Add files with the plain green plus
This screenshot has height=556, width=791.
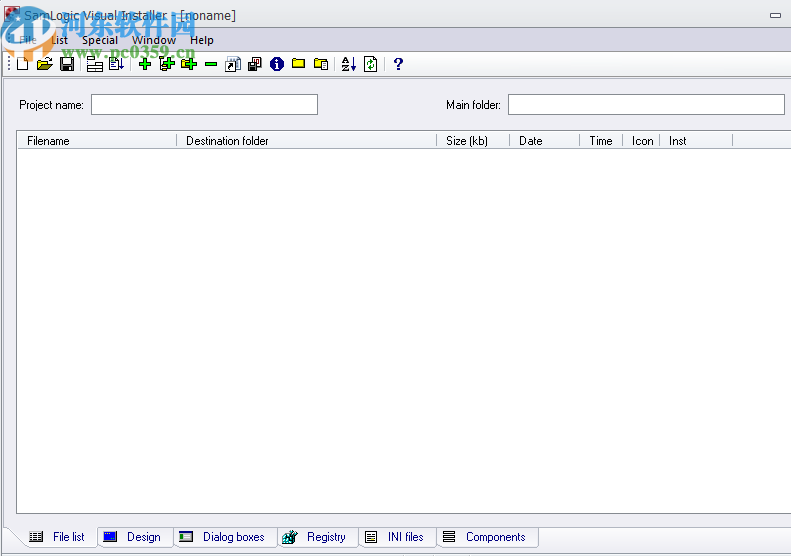click(x=145, y=64)
